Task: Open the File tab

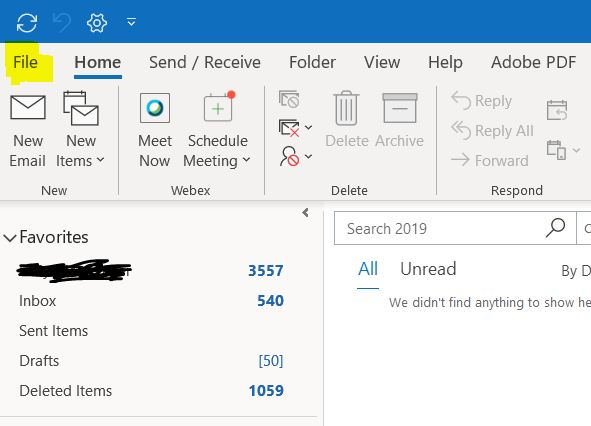Action: click(26, 62)
